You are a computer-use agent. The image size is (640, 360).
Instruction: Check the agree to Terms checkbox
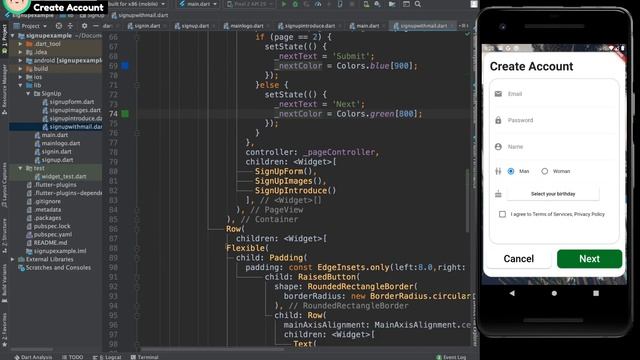tap(502, 214)
